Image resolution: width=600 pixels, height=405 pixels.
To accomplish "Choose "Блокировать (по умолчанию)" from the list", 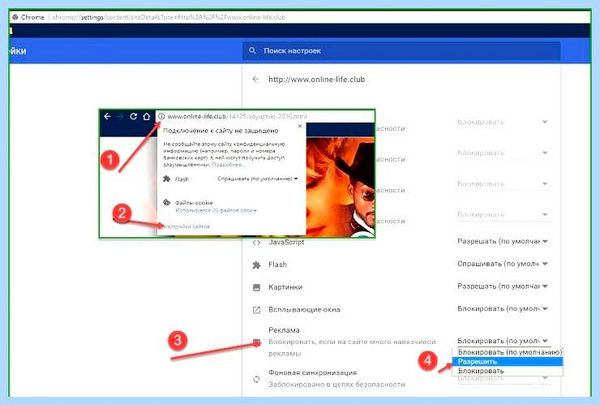I will point(508,352).
